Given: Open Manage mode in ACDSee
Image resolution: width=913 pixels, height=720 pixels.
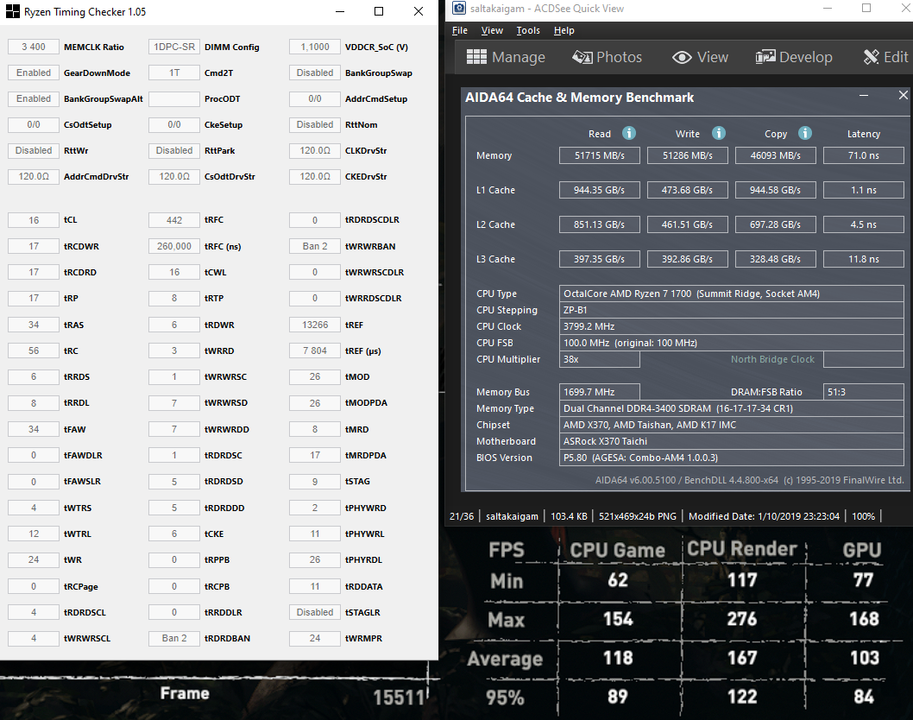Looking at the screenshot, I should (505, 57).
